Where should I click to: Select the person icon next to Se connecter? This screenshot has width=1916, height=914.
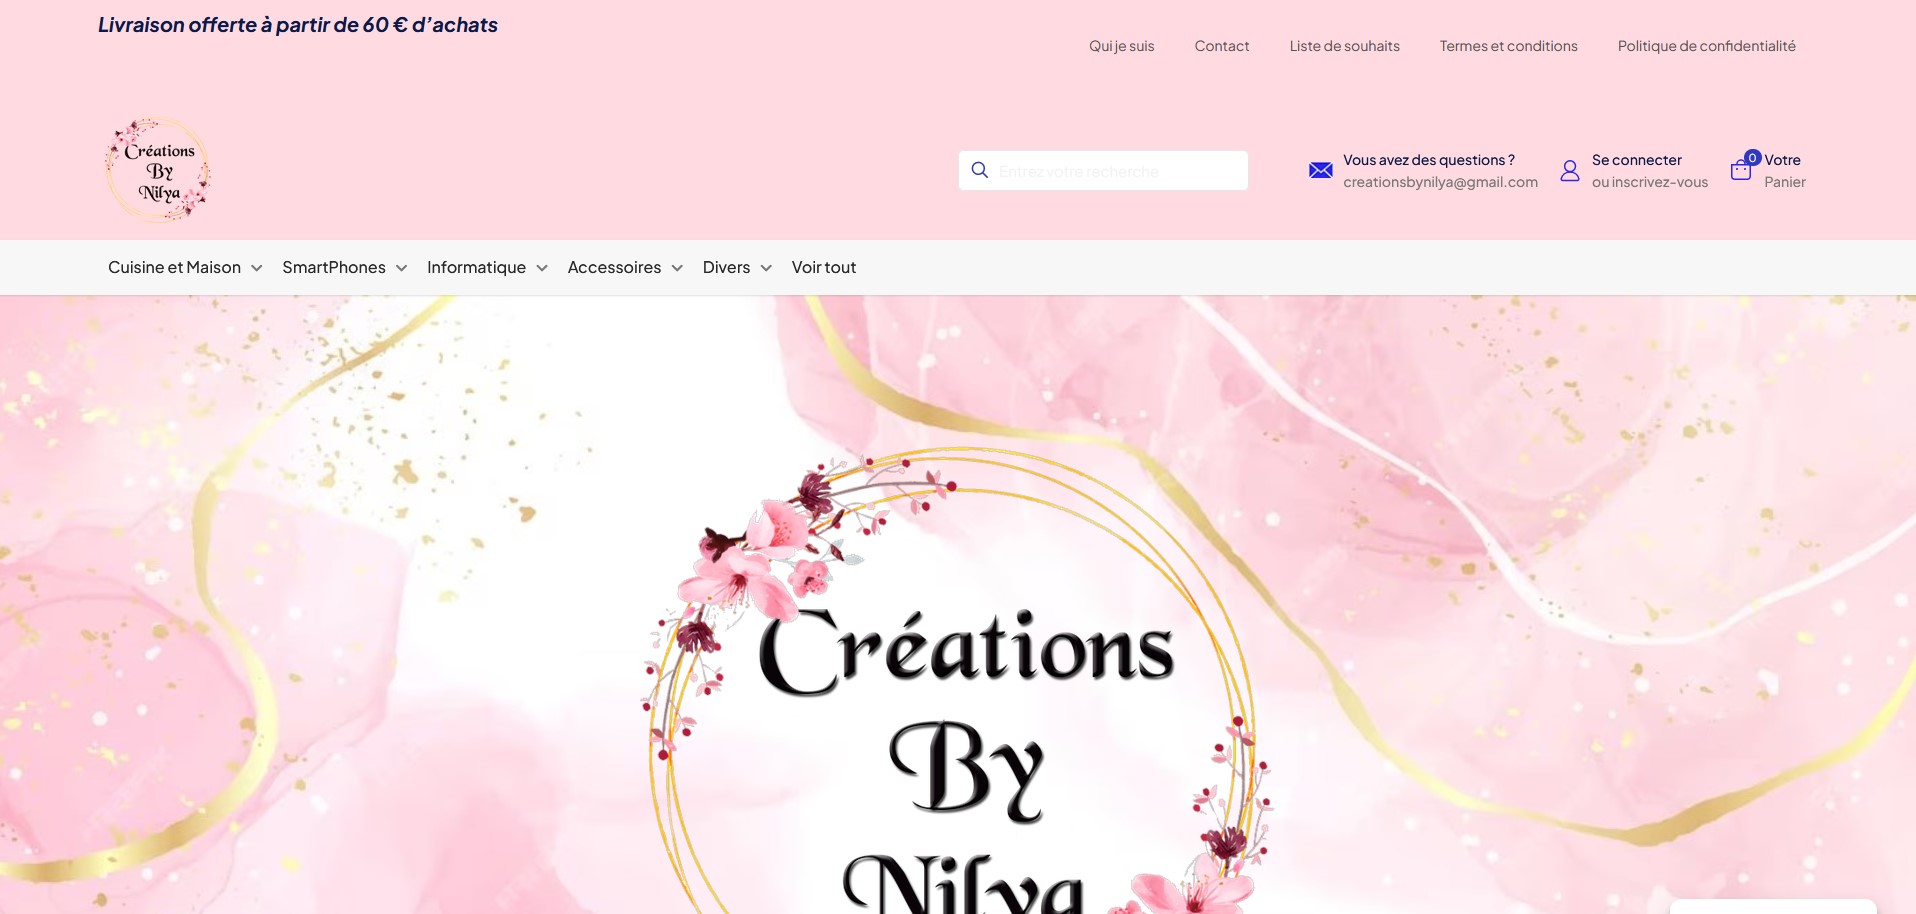1570,171
